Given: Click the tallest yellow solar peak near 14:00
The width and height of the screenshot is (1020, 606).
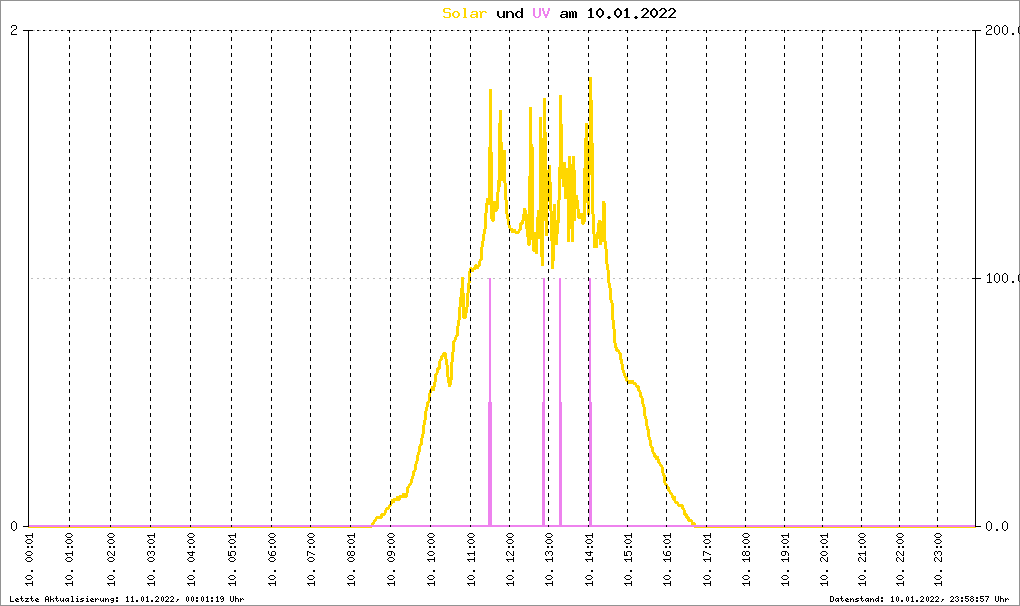Looking at the screenshot, I should pyautogui.click(x=590, y=80).
